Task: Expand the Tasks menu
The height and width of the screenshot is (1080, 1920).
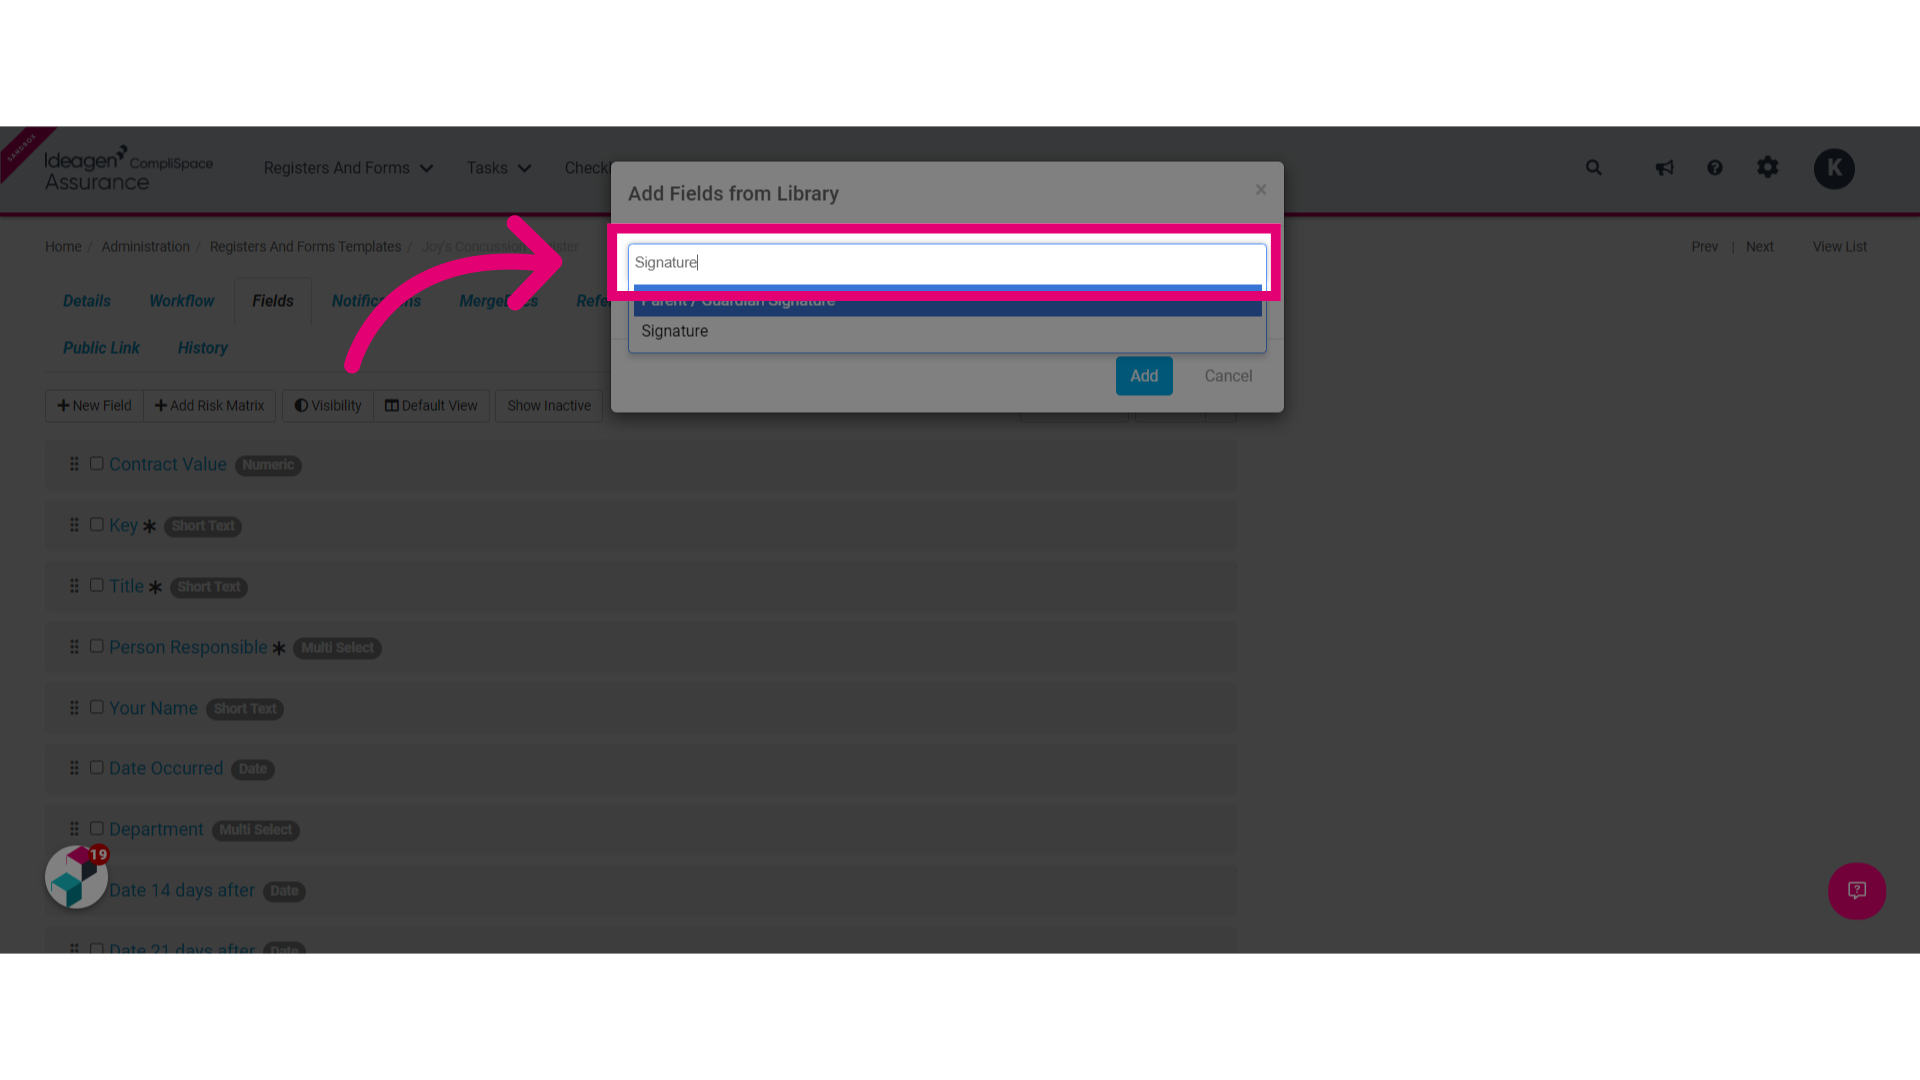Action: (x=498, y=168)
